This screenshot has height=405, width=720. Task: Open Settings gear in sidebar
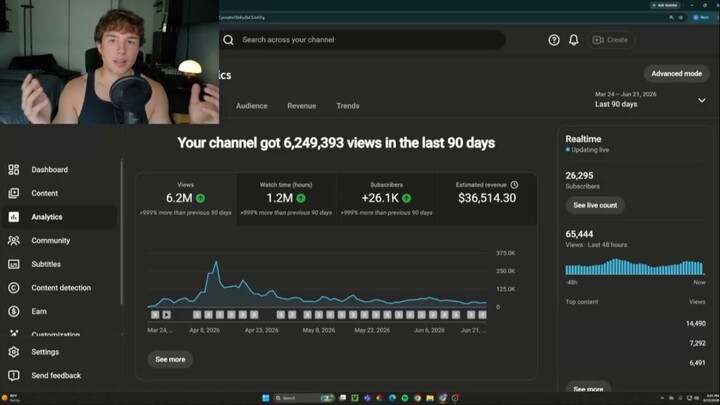click(14, 352)
